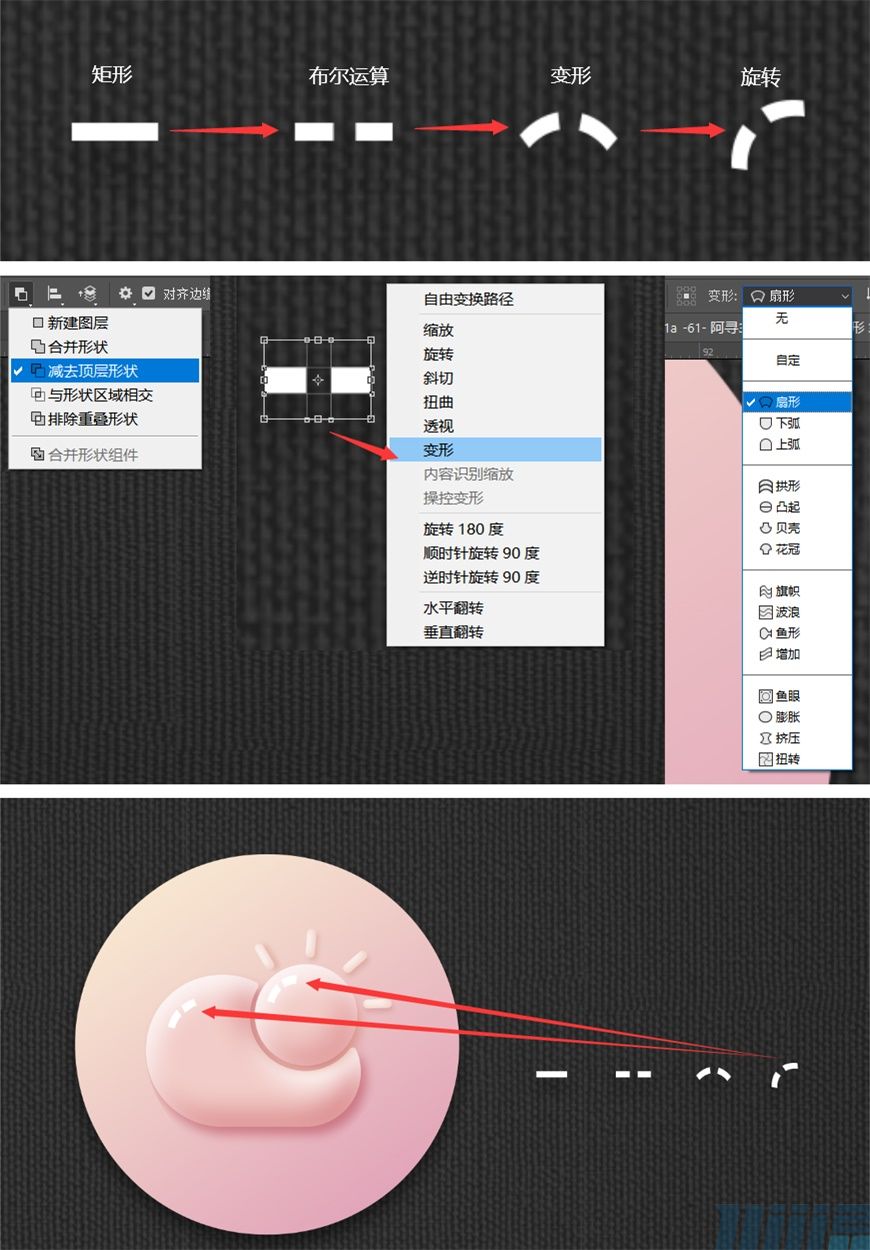The image size is (870, 1250).
Task: Select the 鱼眼 warp style
Action: pos(797,696)
